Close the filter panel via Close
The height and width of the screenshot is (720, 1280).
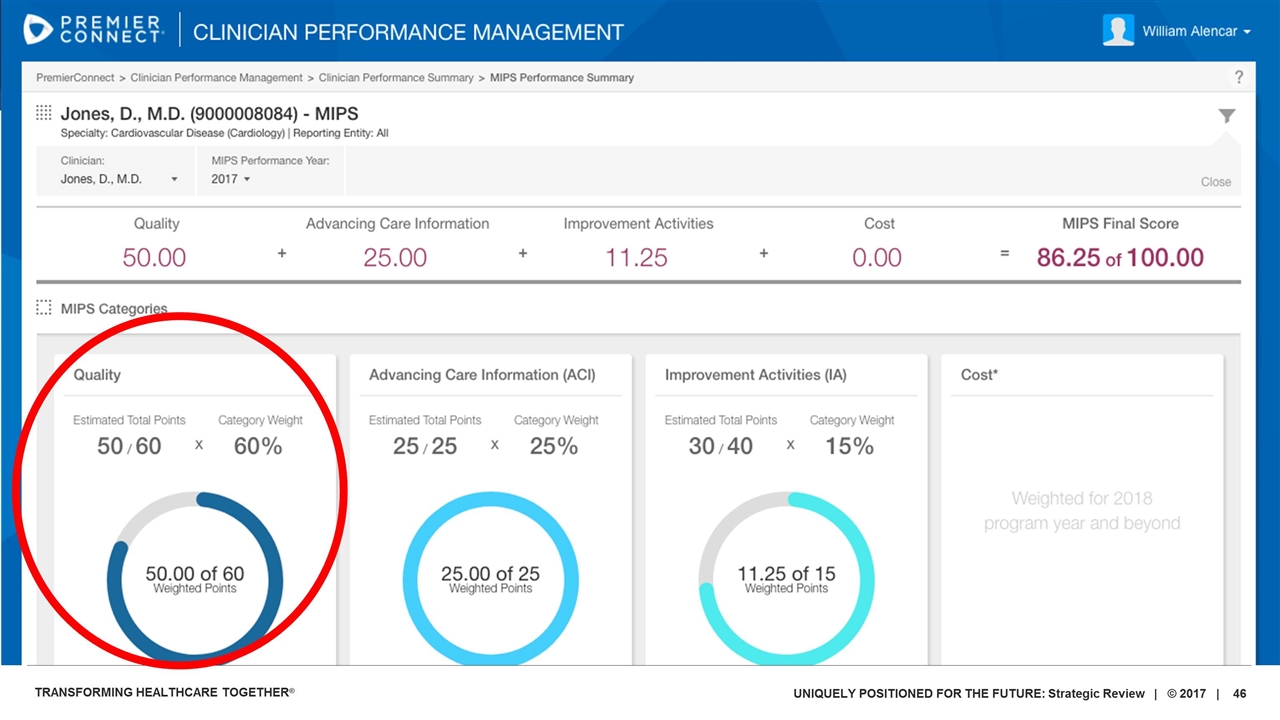tap(1216, 182)
